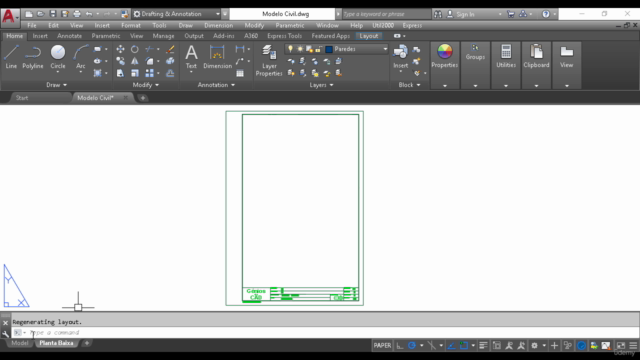Expand the Draw panel
This screenshot has width=640, height=360.
pos(56,85)
